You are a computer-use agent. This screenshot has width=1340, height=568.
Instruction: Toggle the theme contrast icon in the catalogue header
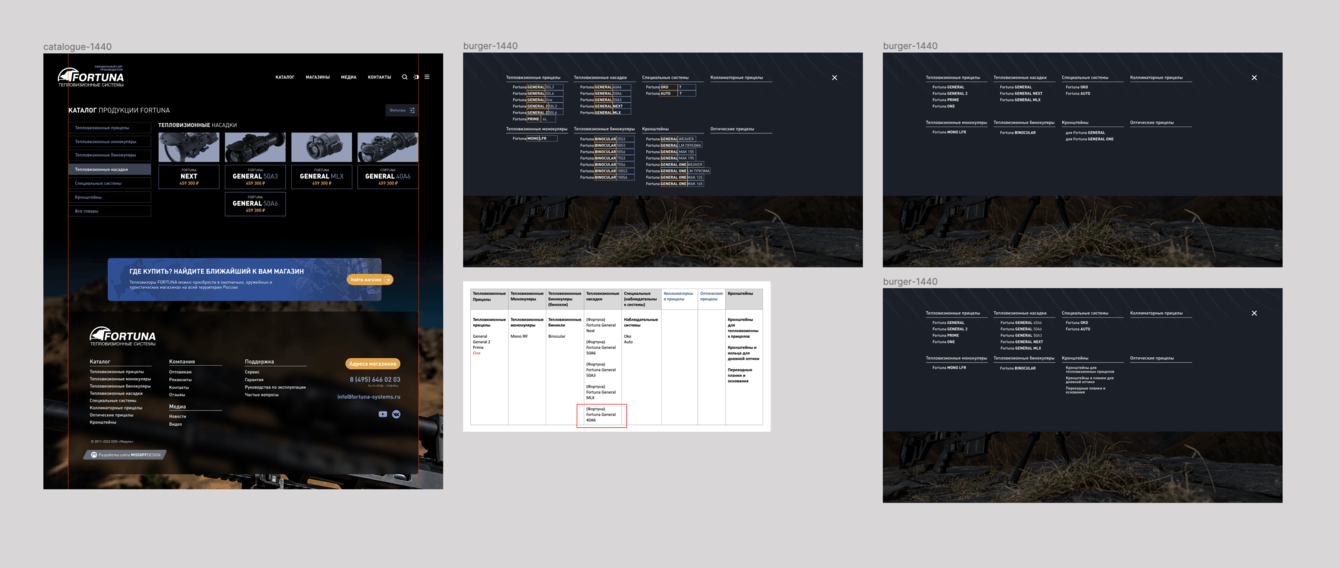click(x=417, y=77)
